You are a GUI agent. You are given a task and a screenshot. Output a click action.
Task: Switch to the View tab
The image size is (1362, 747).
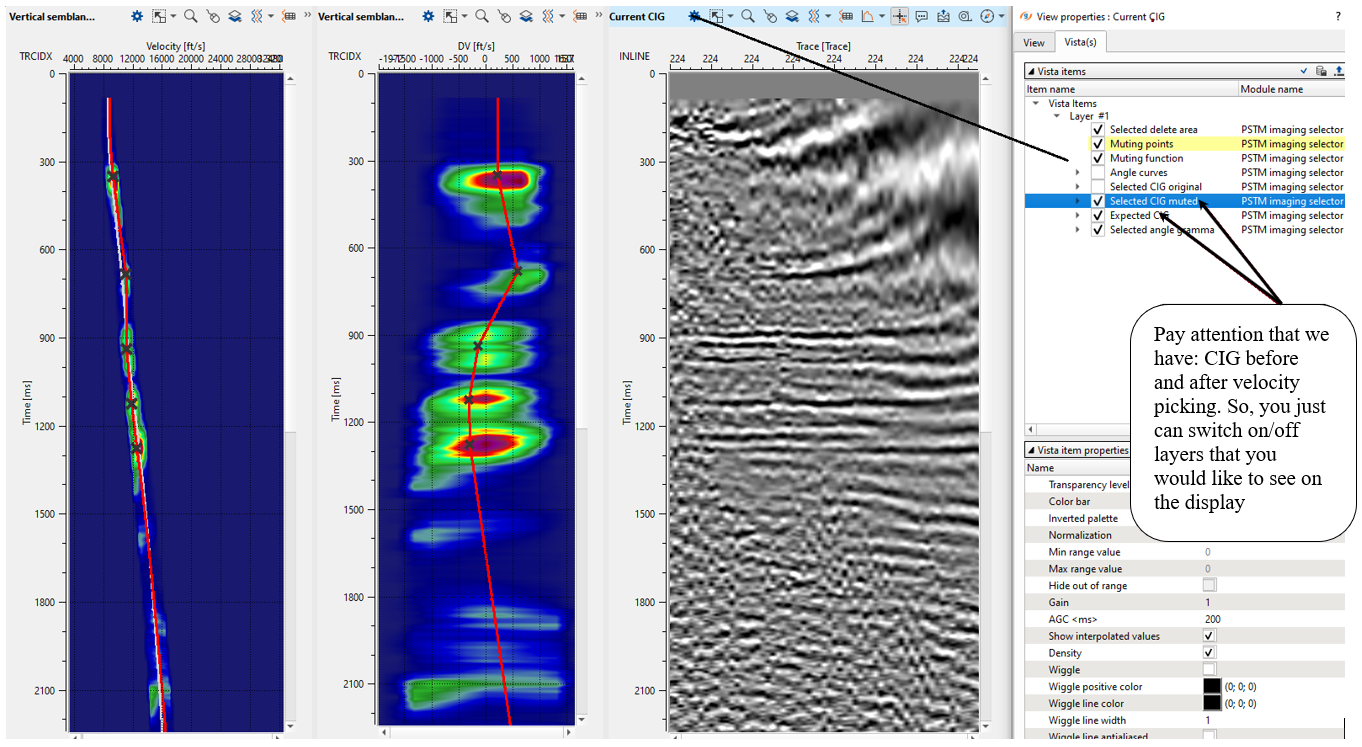(1034, 42)
